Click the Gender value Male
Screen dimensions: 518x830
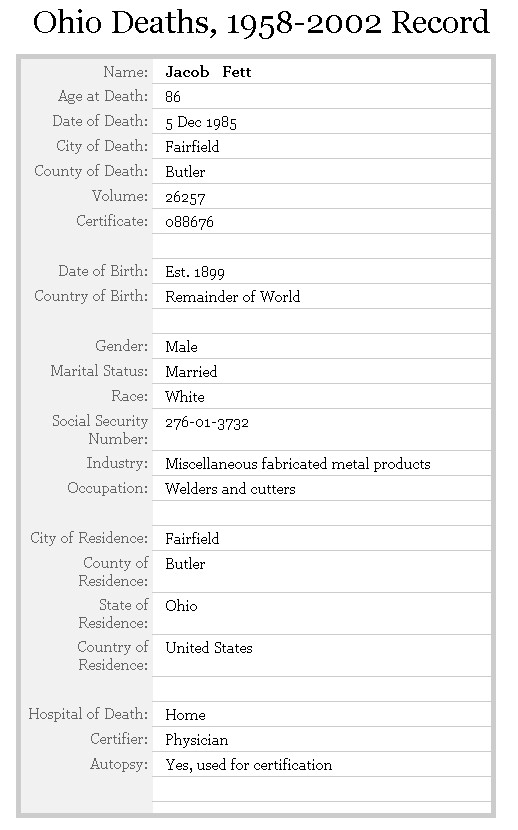[181, 347]
